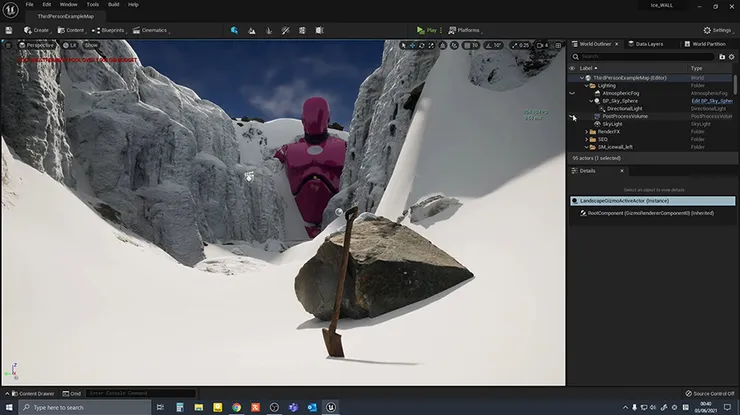The height and width of the screenshot is (415, 740).
Task: Open the Tools menu
Action: 92,5
